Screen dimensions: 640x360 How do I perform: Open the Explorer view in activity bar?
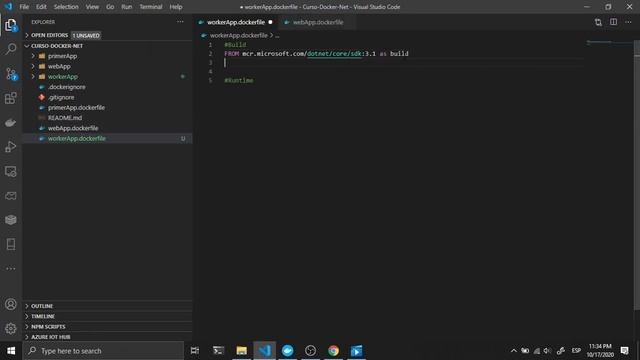tap(11, 25)
